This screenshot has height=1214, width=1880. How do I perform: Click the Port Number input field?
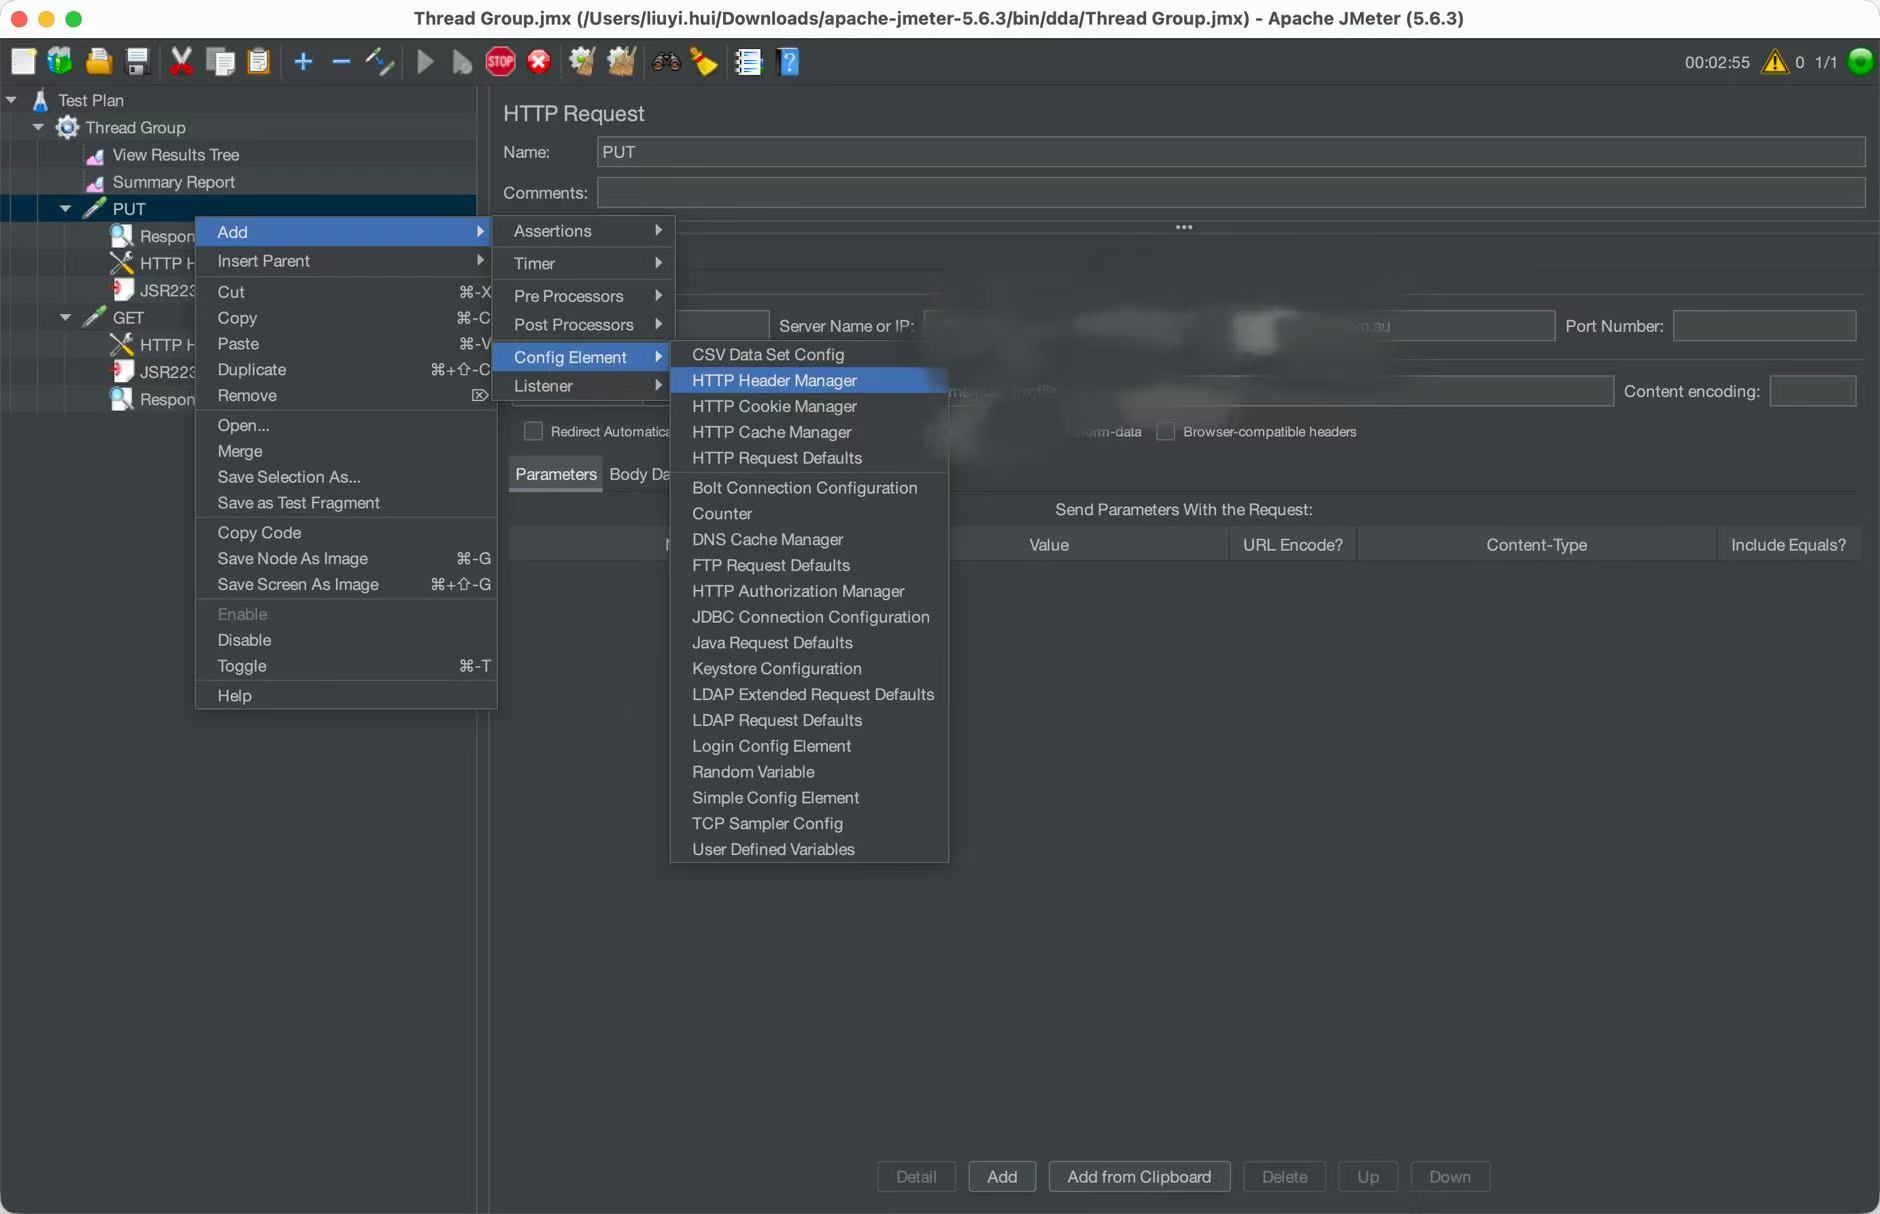[1764, 326]
